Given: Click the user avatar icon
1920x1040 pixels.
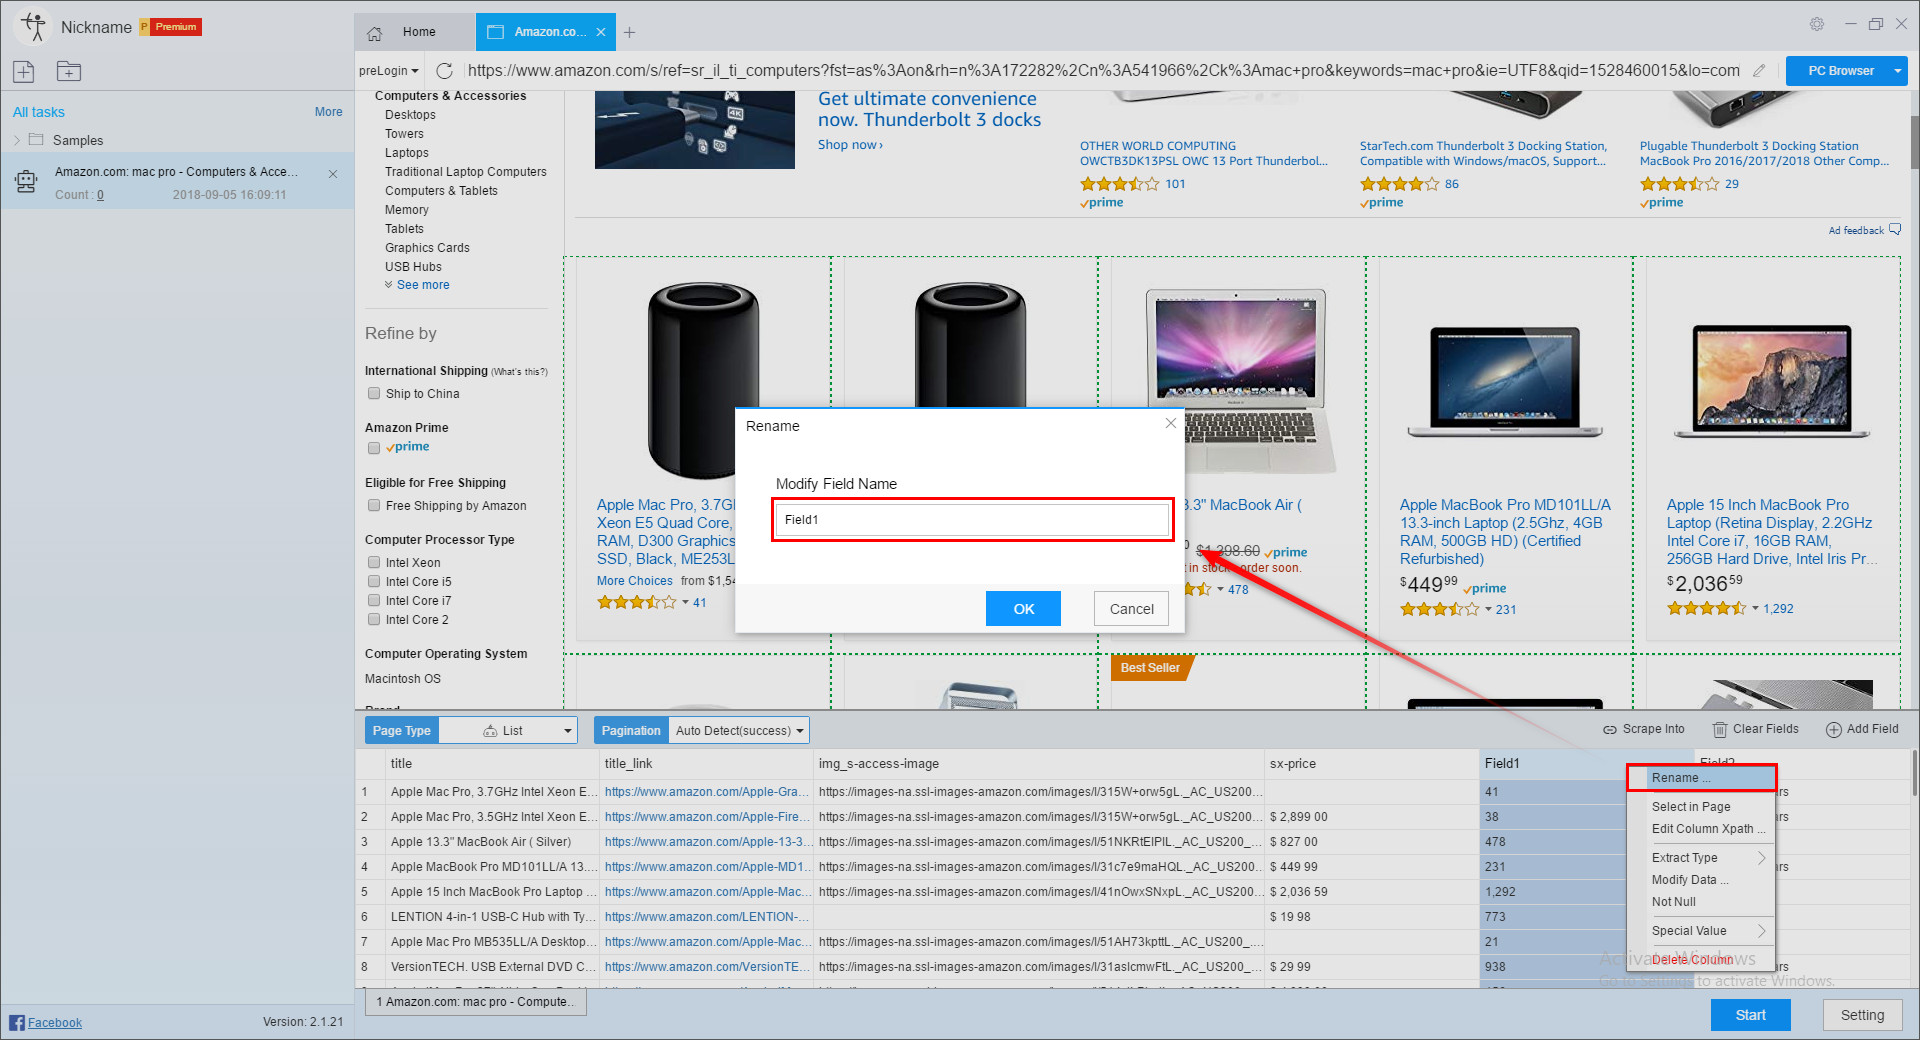Looking at the screenshot, I should 34,26.
